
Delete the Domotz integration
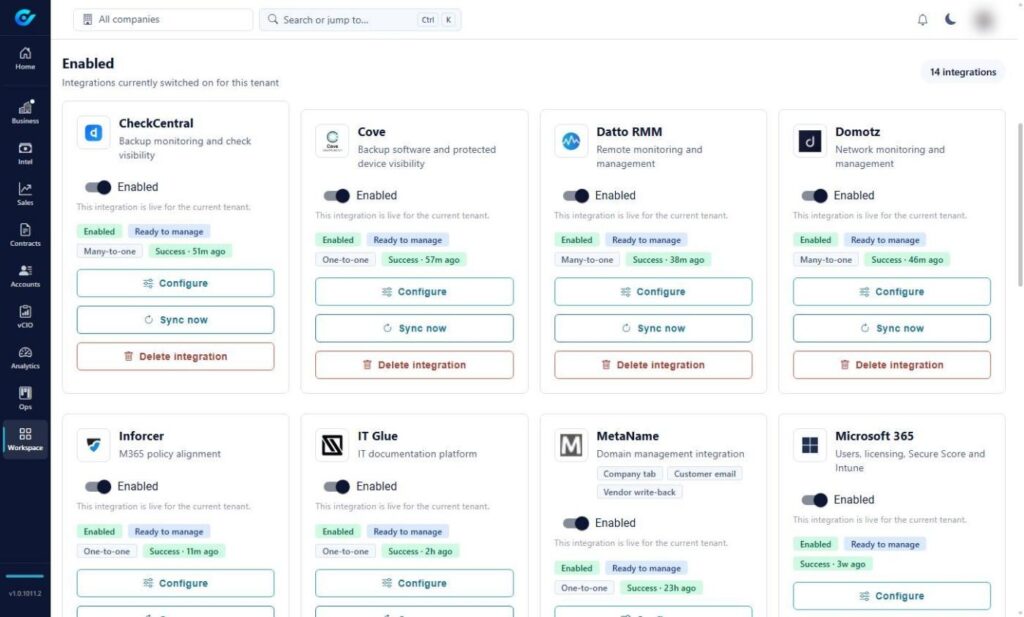click(892, 365)
